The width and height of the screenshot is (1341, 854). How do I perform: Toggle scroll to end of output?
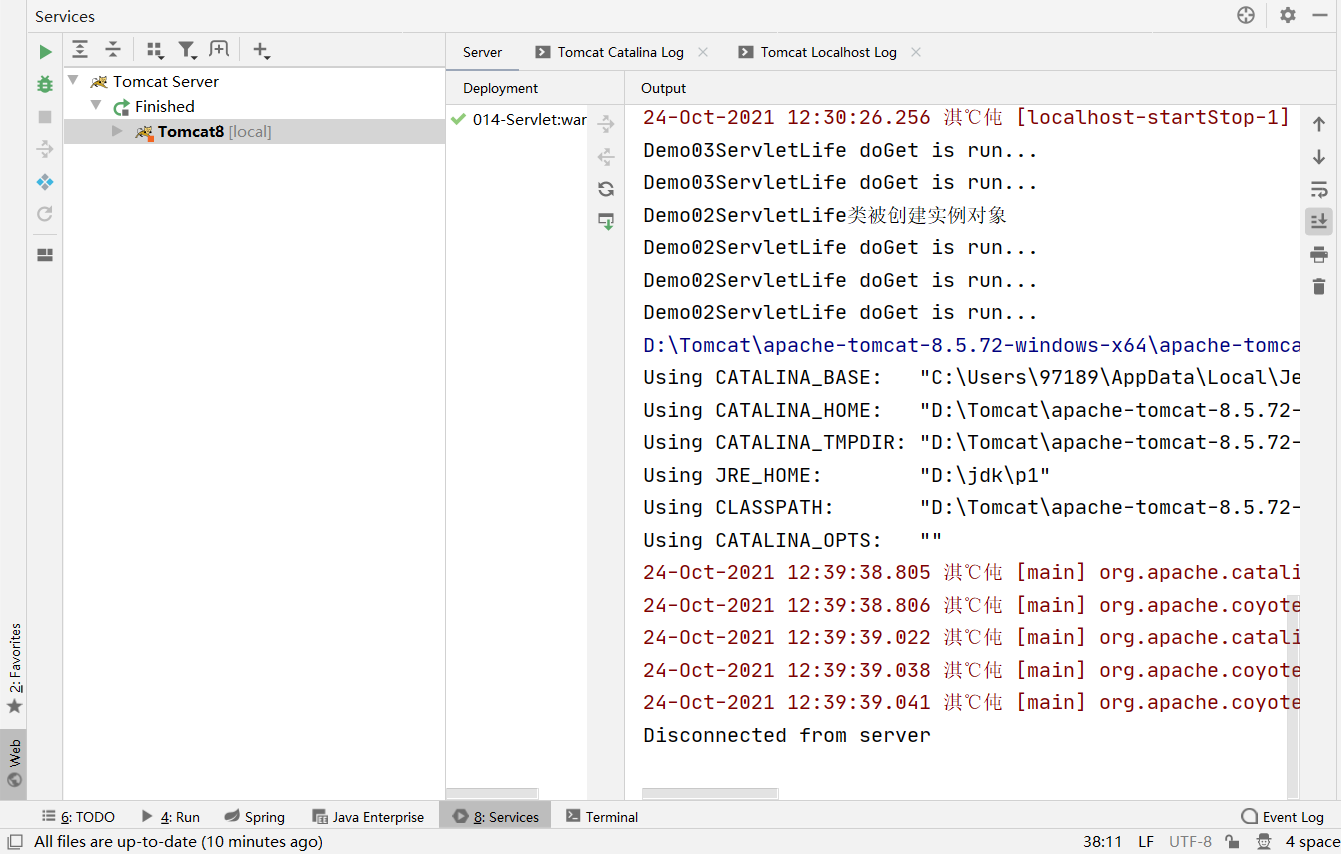pos(1319,221)
